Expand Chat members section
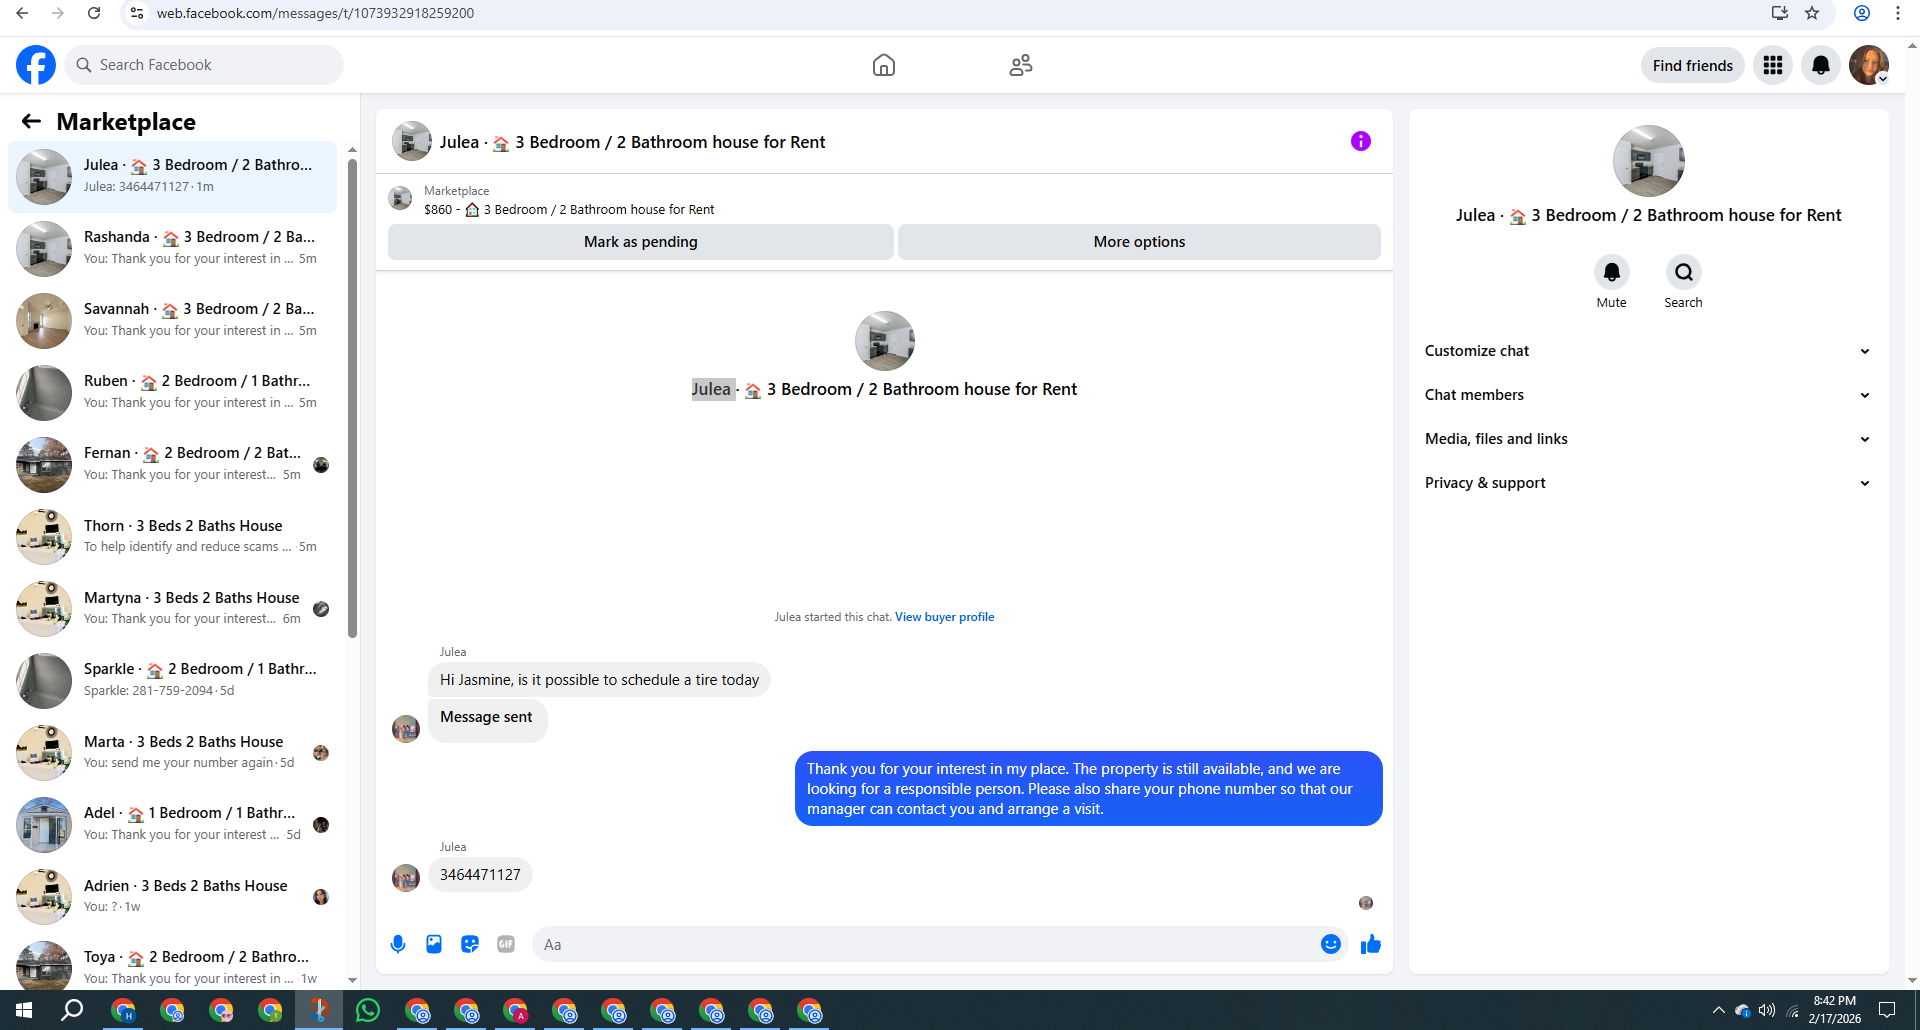 coord(1647,395)
